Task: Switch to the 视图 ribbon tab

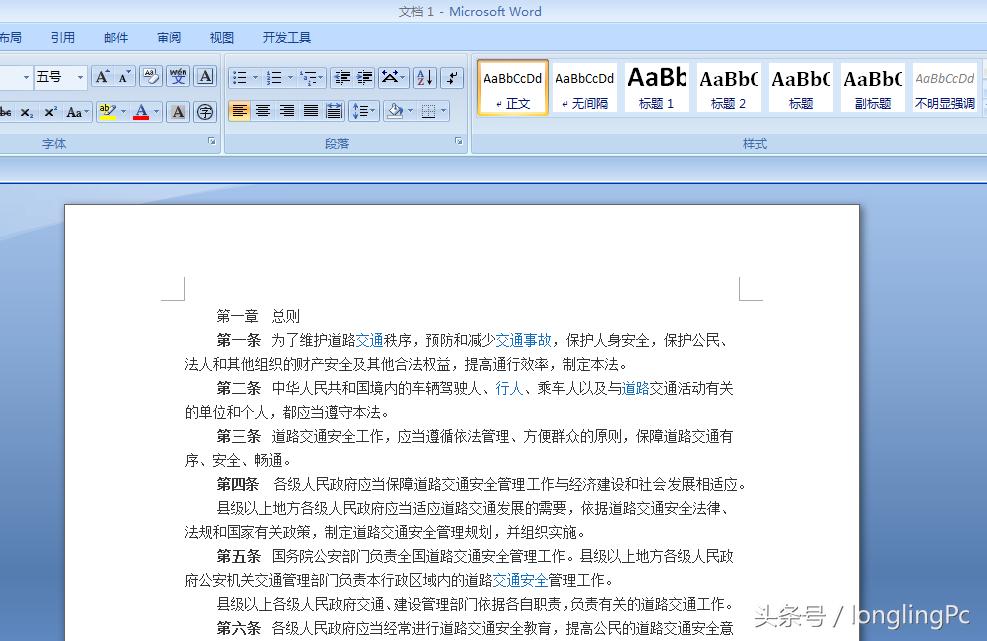Action: tap(221, 37)
